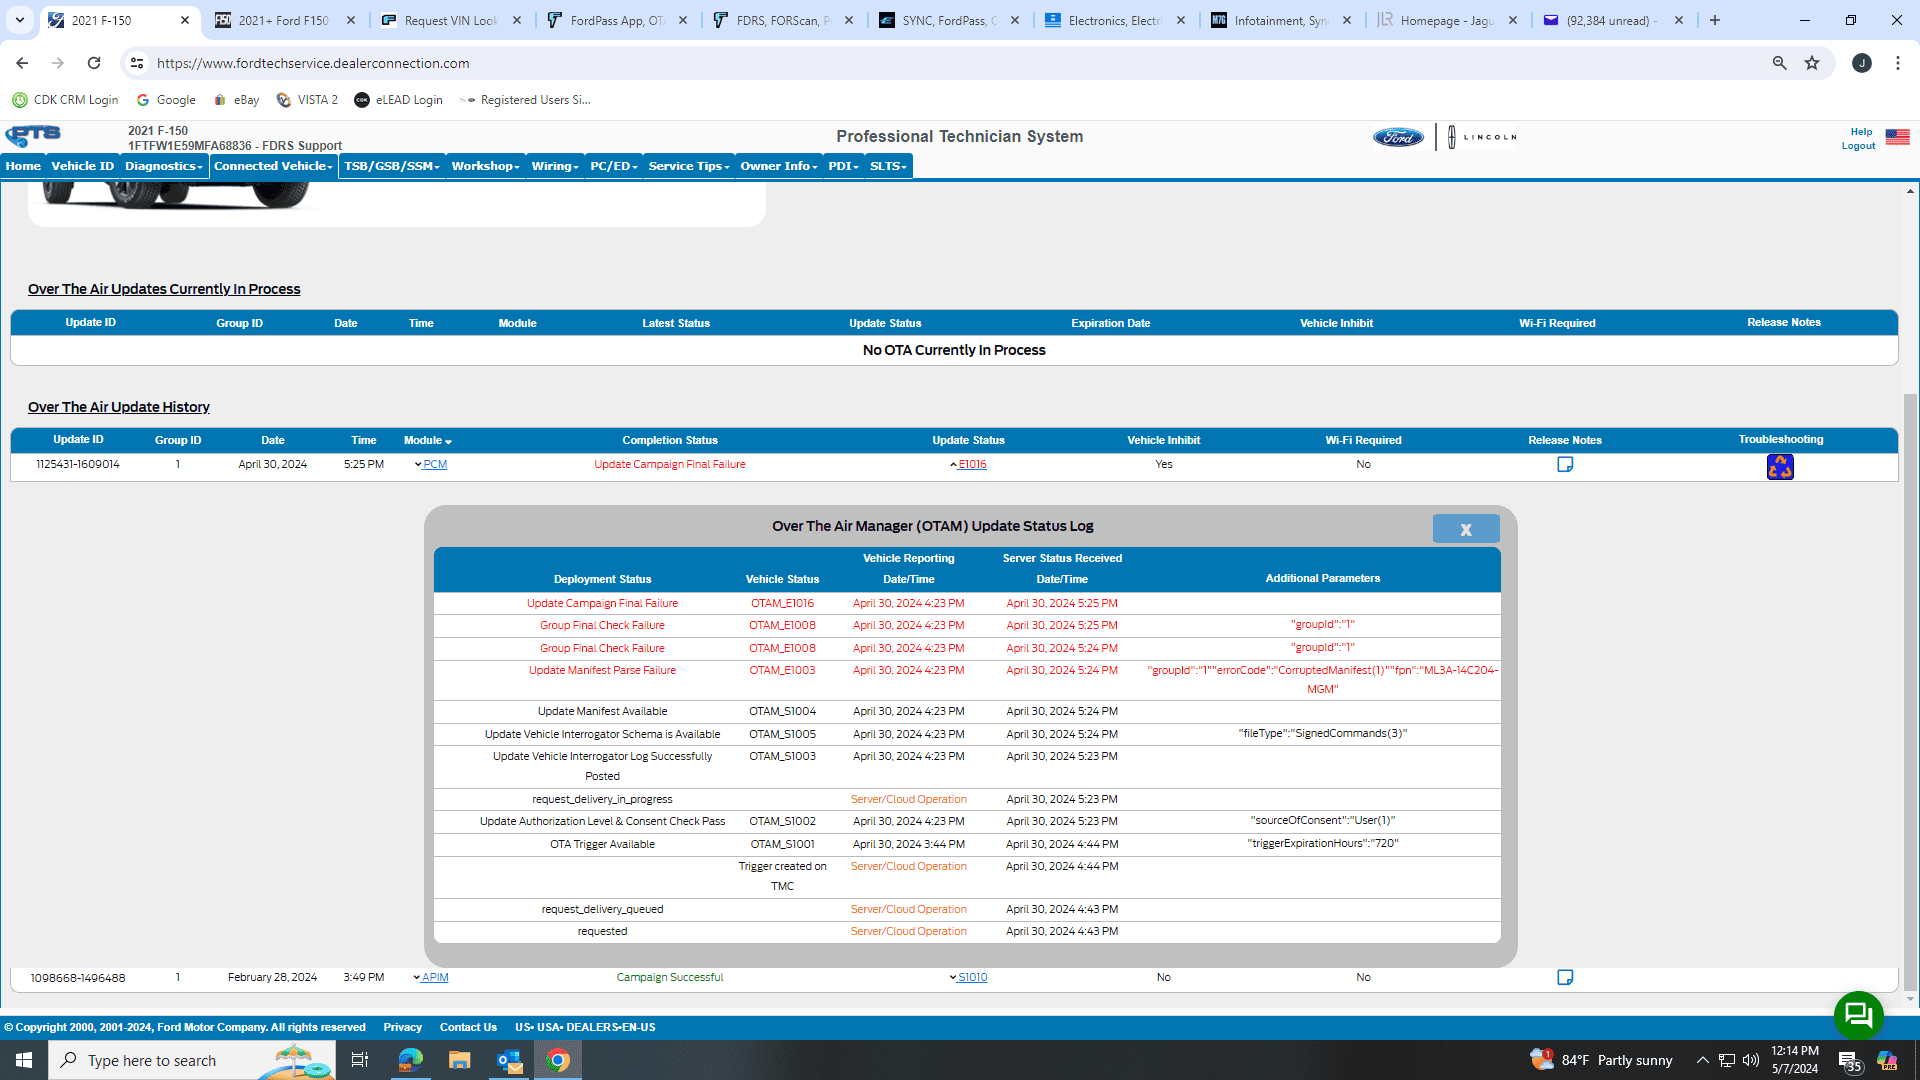The image size is (1920, 1080).
Task: Bookmark this page with star icon
Action: 1812,63
